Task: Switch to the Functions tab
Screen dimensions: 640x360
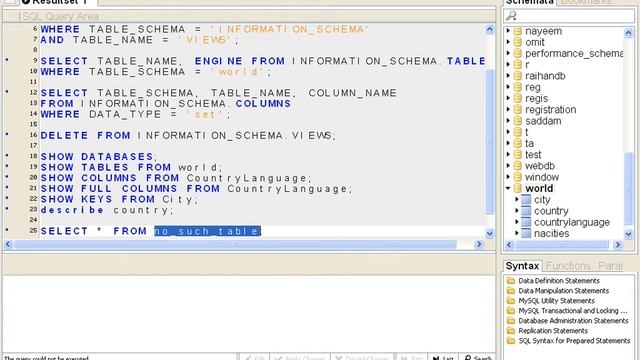Action: [568, 266]
